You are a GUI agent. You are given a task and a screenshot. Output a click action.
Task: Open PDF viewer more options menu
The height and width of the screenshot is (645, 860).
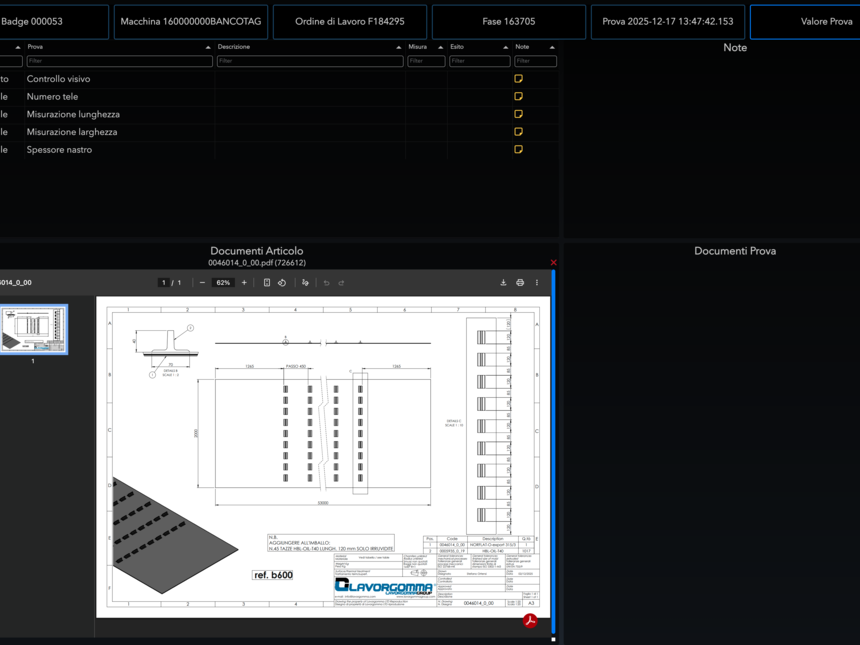[x=537, y=283]
